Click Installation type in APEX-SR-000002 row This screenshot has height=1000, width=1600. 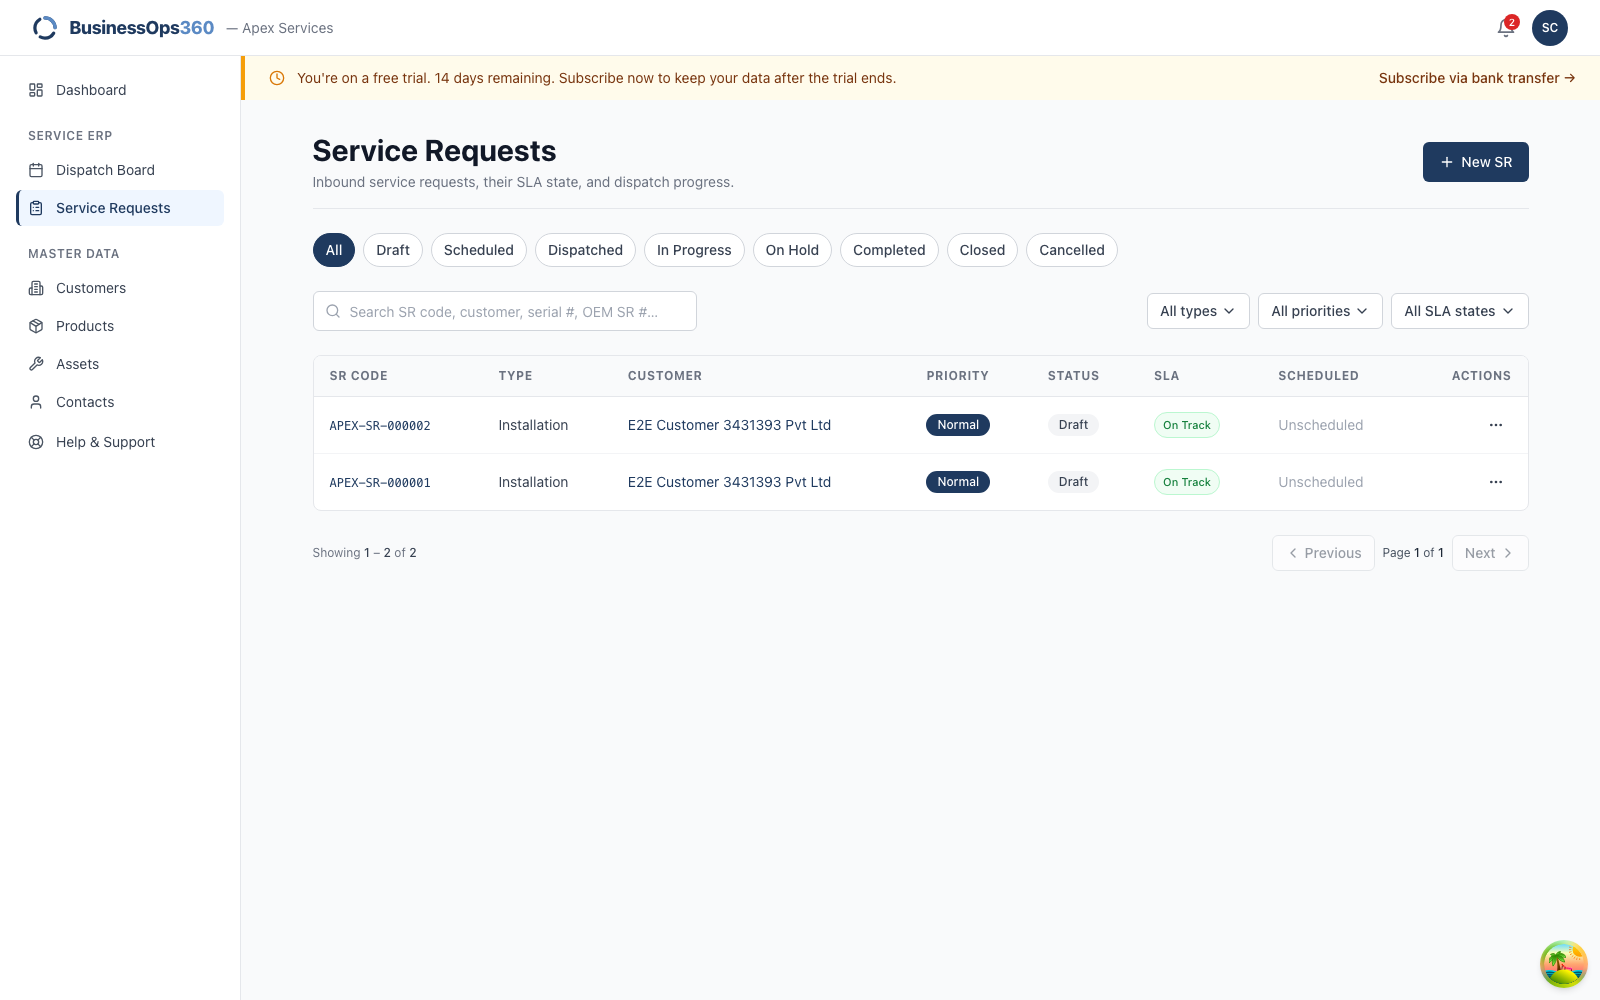[x=533, y=425]
